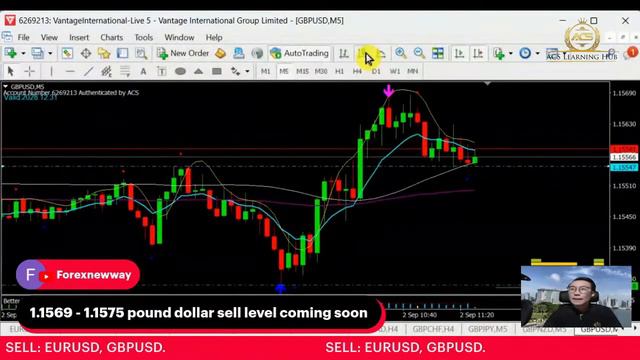This screenshot has height=360, width=640.
Task: Open the Strategy Tester icon
Action: [141, 53]
